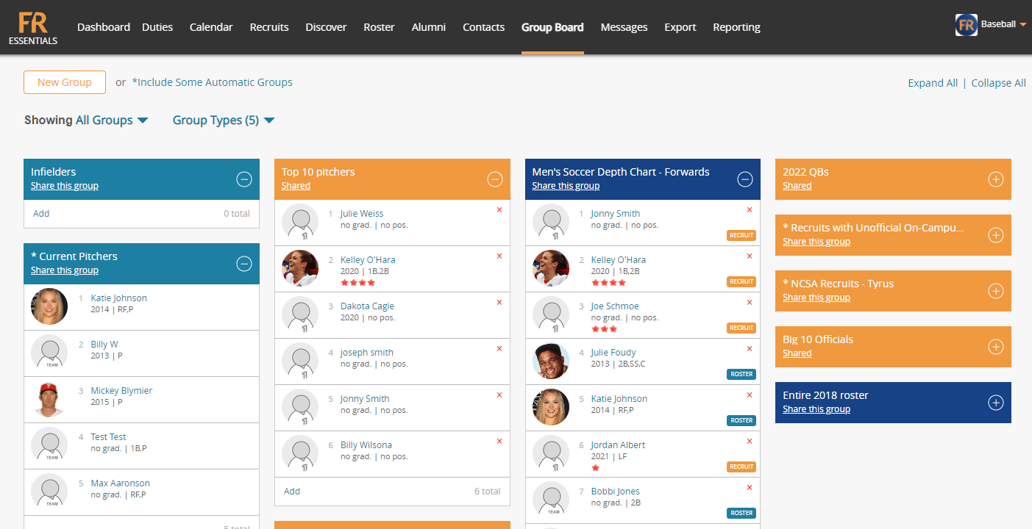This screenshot has height=529, width=1032.
Task: Click the star rating under Joe Schmoe
Action: click(603, 329)
